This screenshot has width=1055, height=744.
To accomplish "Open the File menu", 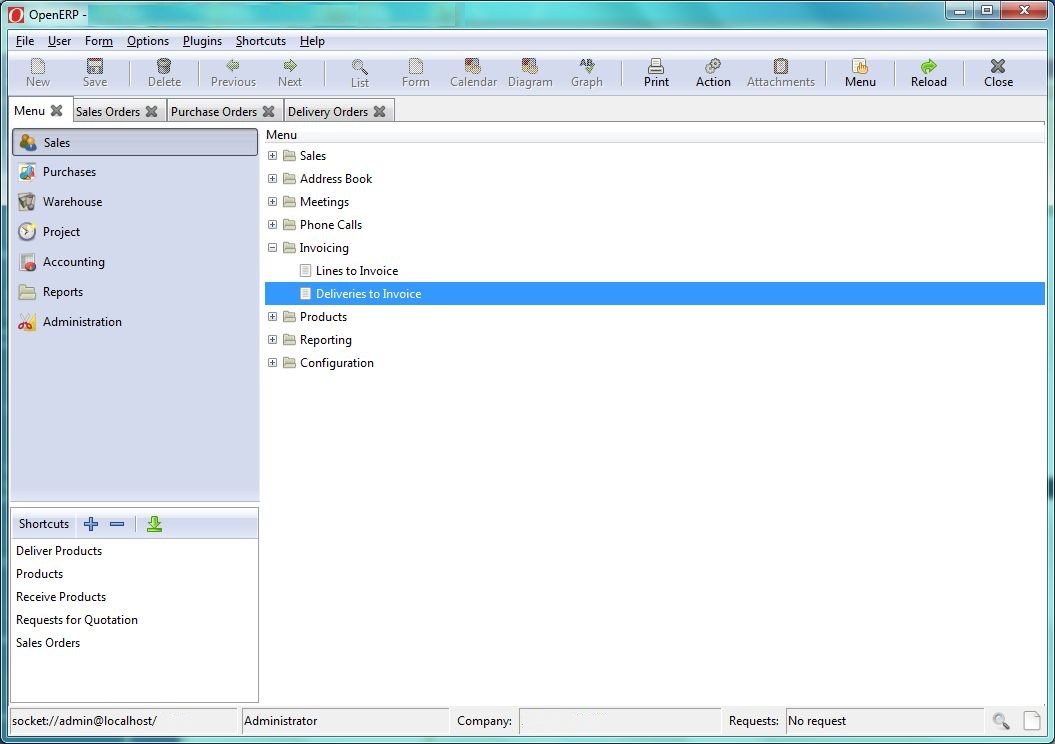I will pyautogui.click(x=25, y=41).
